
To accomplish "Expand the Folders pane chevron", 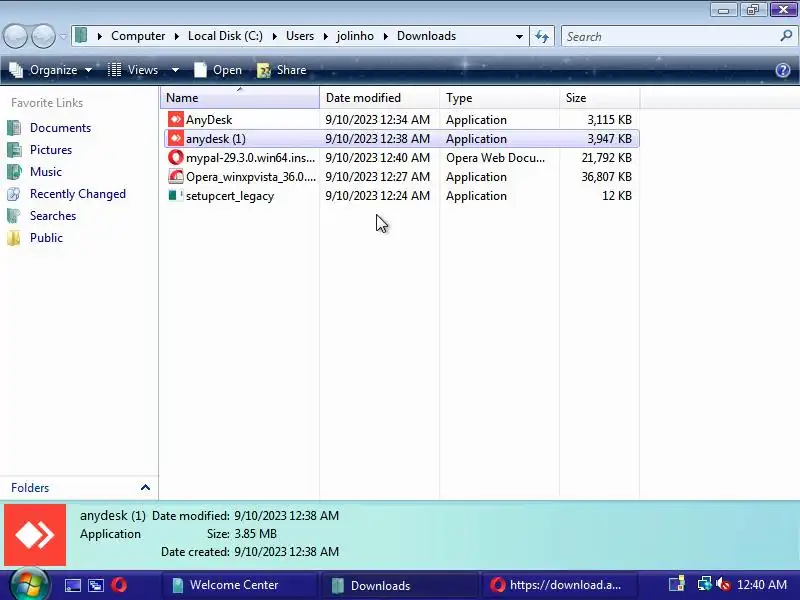I will pos(145,487).
